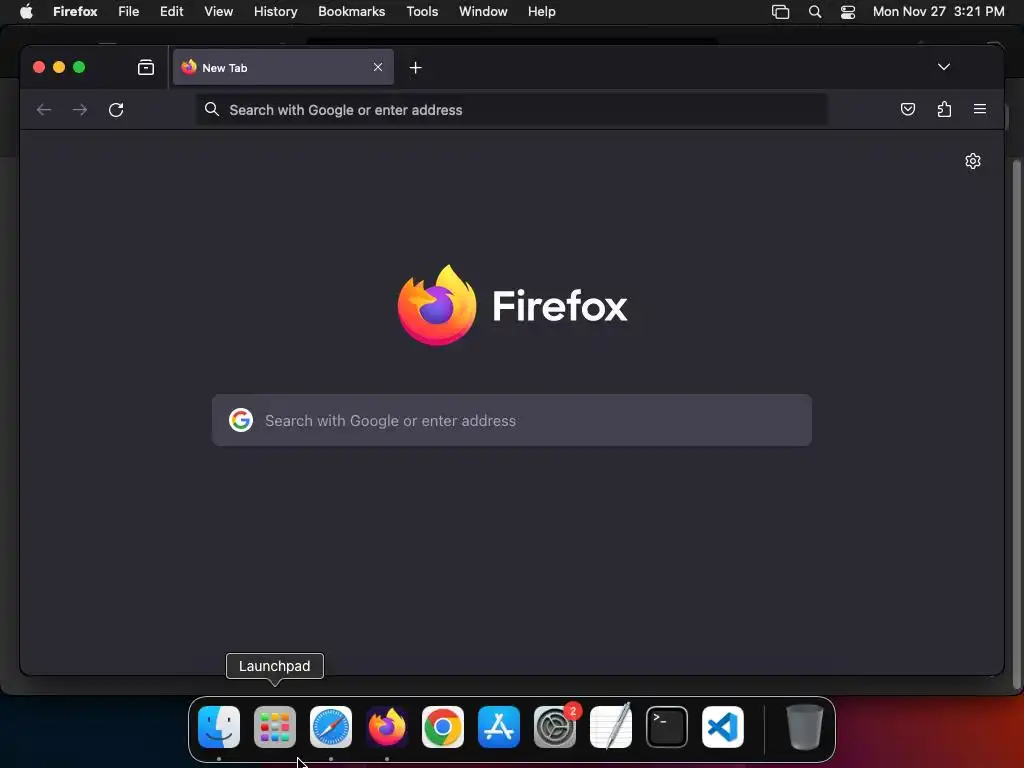Click the center Google search box
This screenshot has height=768, width=1024.
(x=511, y=420)
